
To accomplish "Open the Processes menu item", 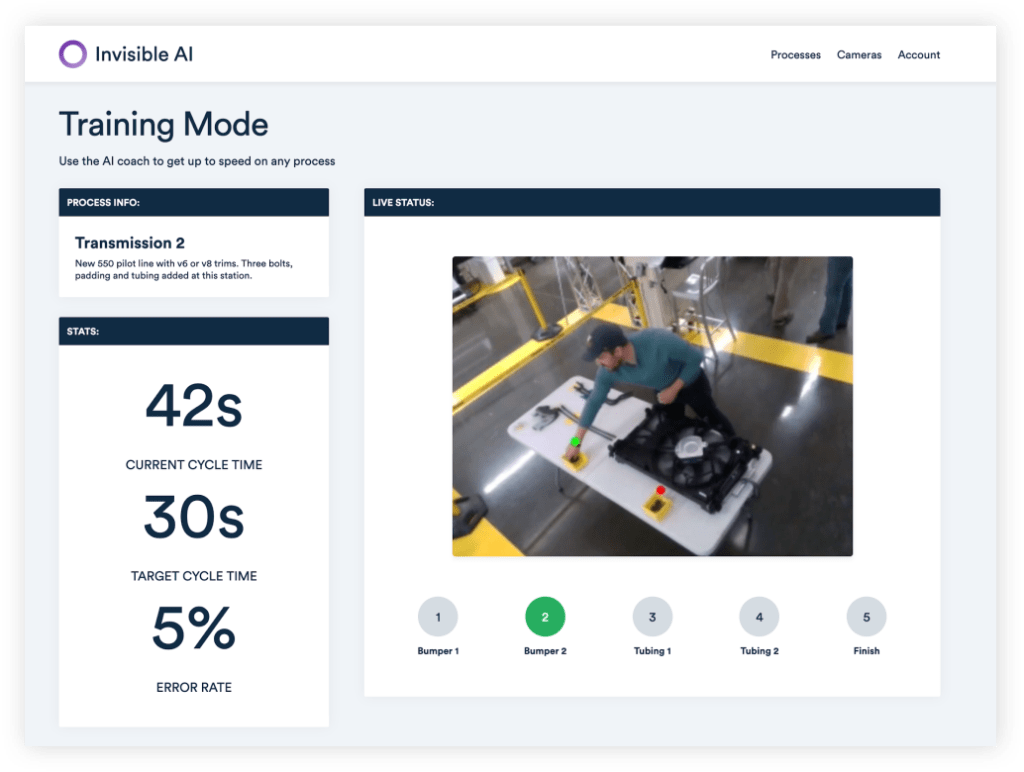I will 795,55.
